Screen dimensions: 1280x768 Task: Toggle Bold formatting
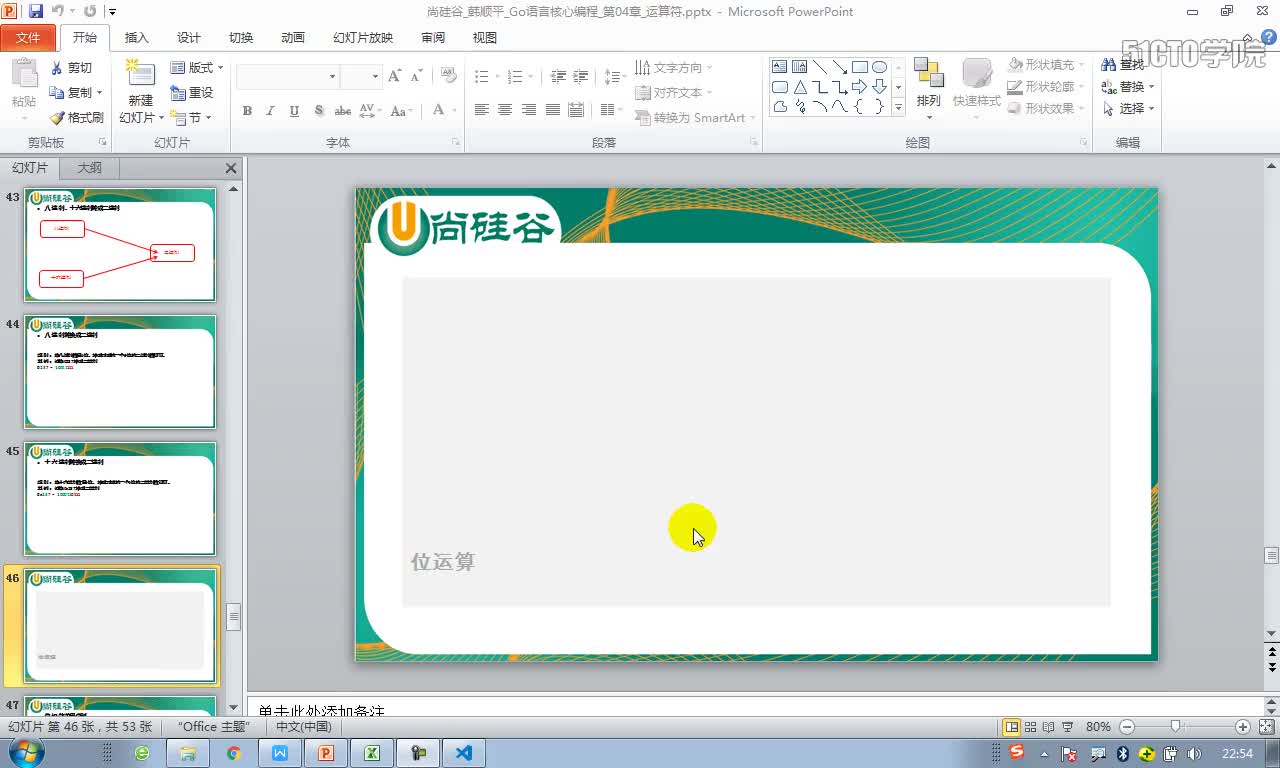click(247, 110)
